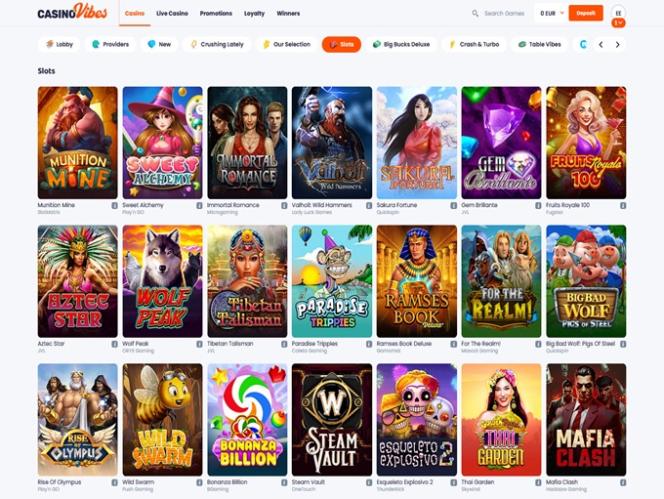664x499 pixels.
Task: Expand the 0 EUR balance dropdown
Action: (x=551, y=14)
